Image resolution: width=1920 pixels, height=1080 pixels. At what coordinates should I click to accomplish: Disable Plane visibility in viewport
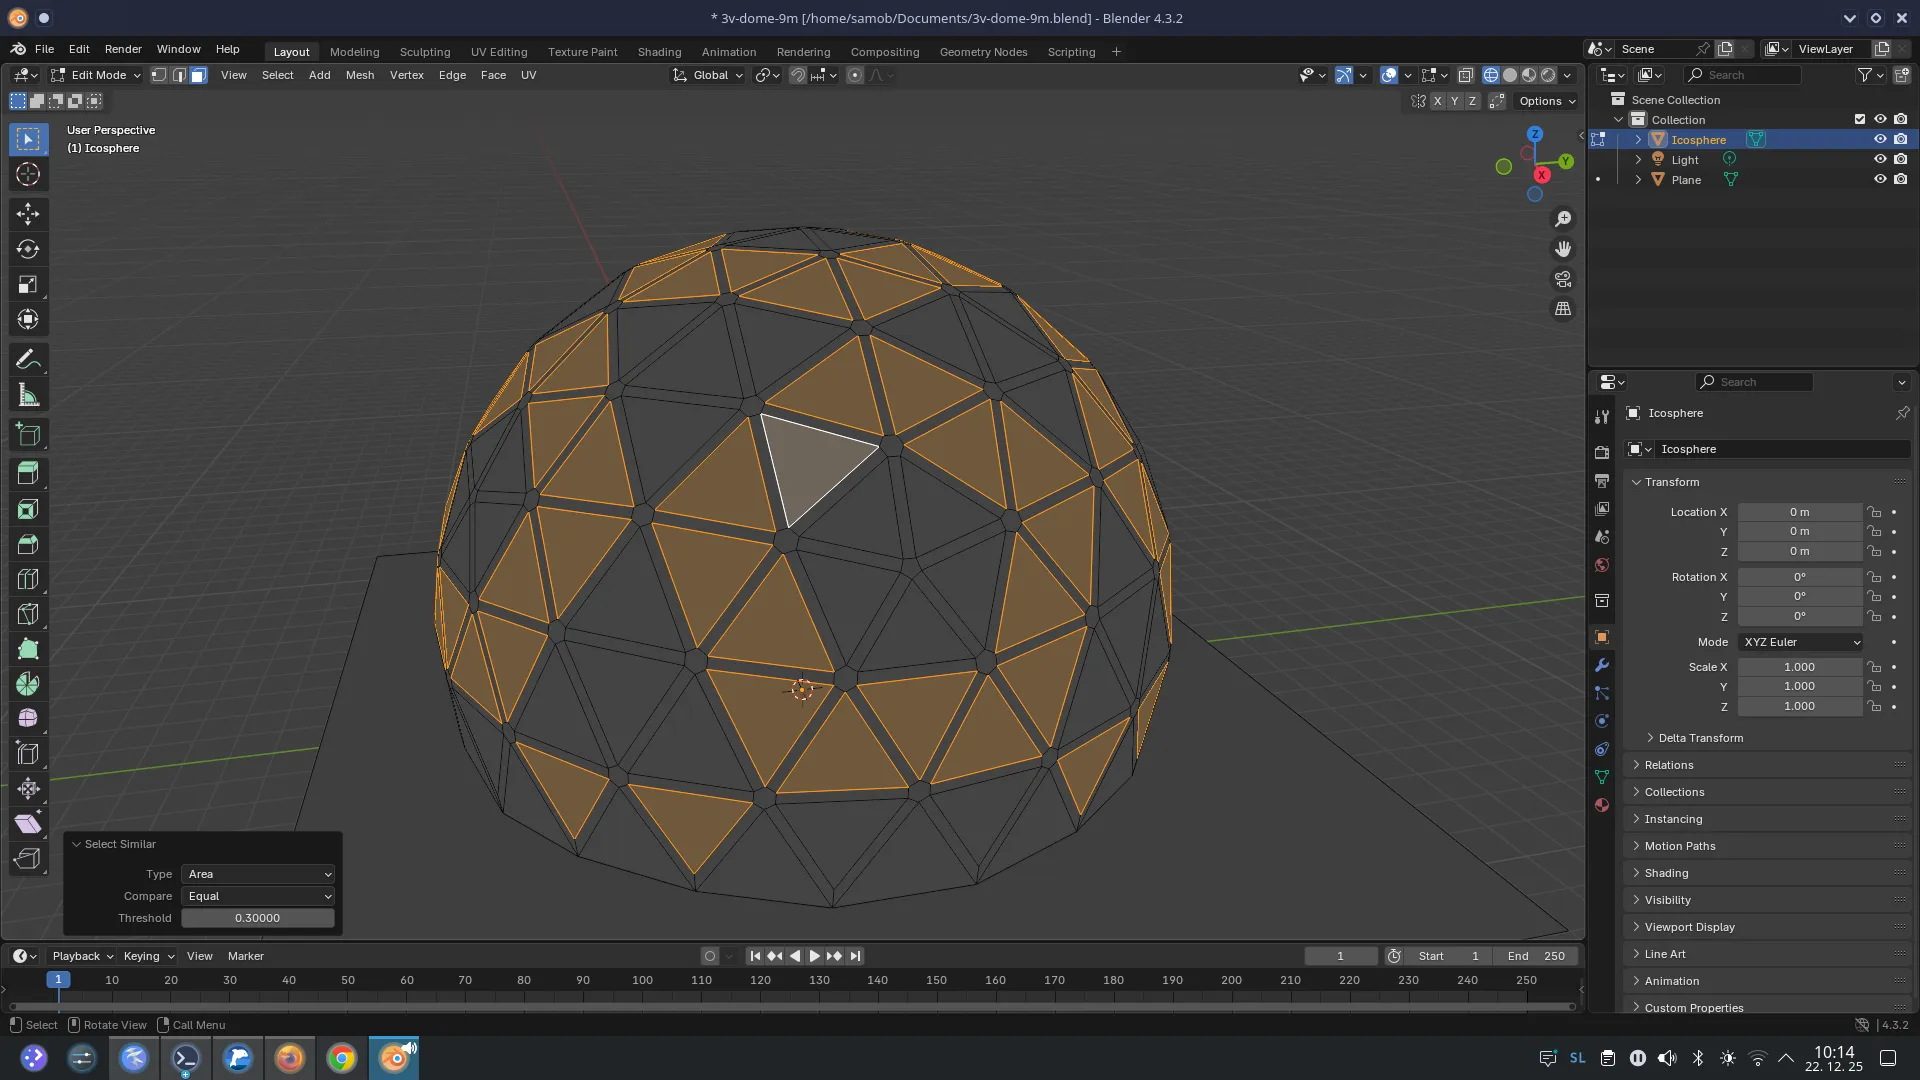(x=1880, y=179)
